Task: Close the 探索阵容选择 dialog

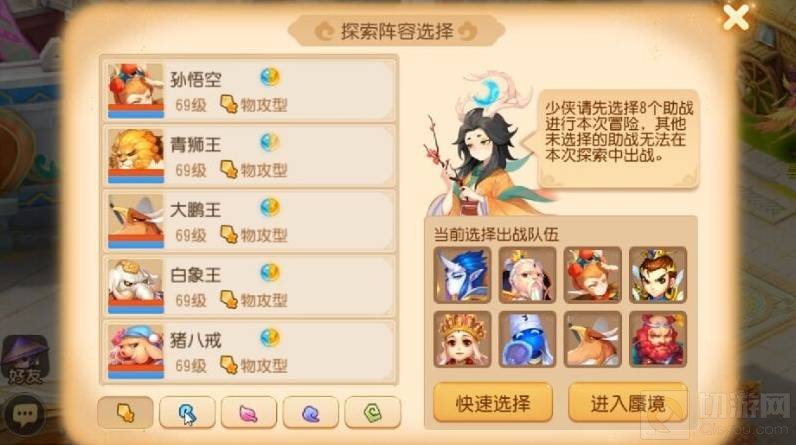Action: point(736,18)
